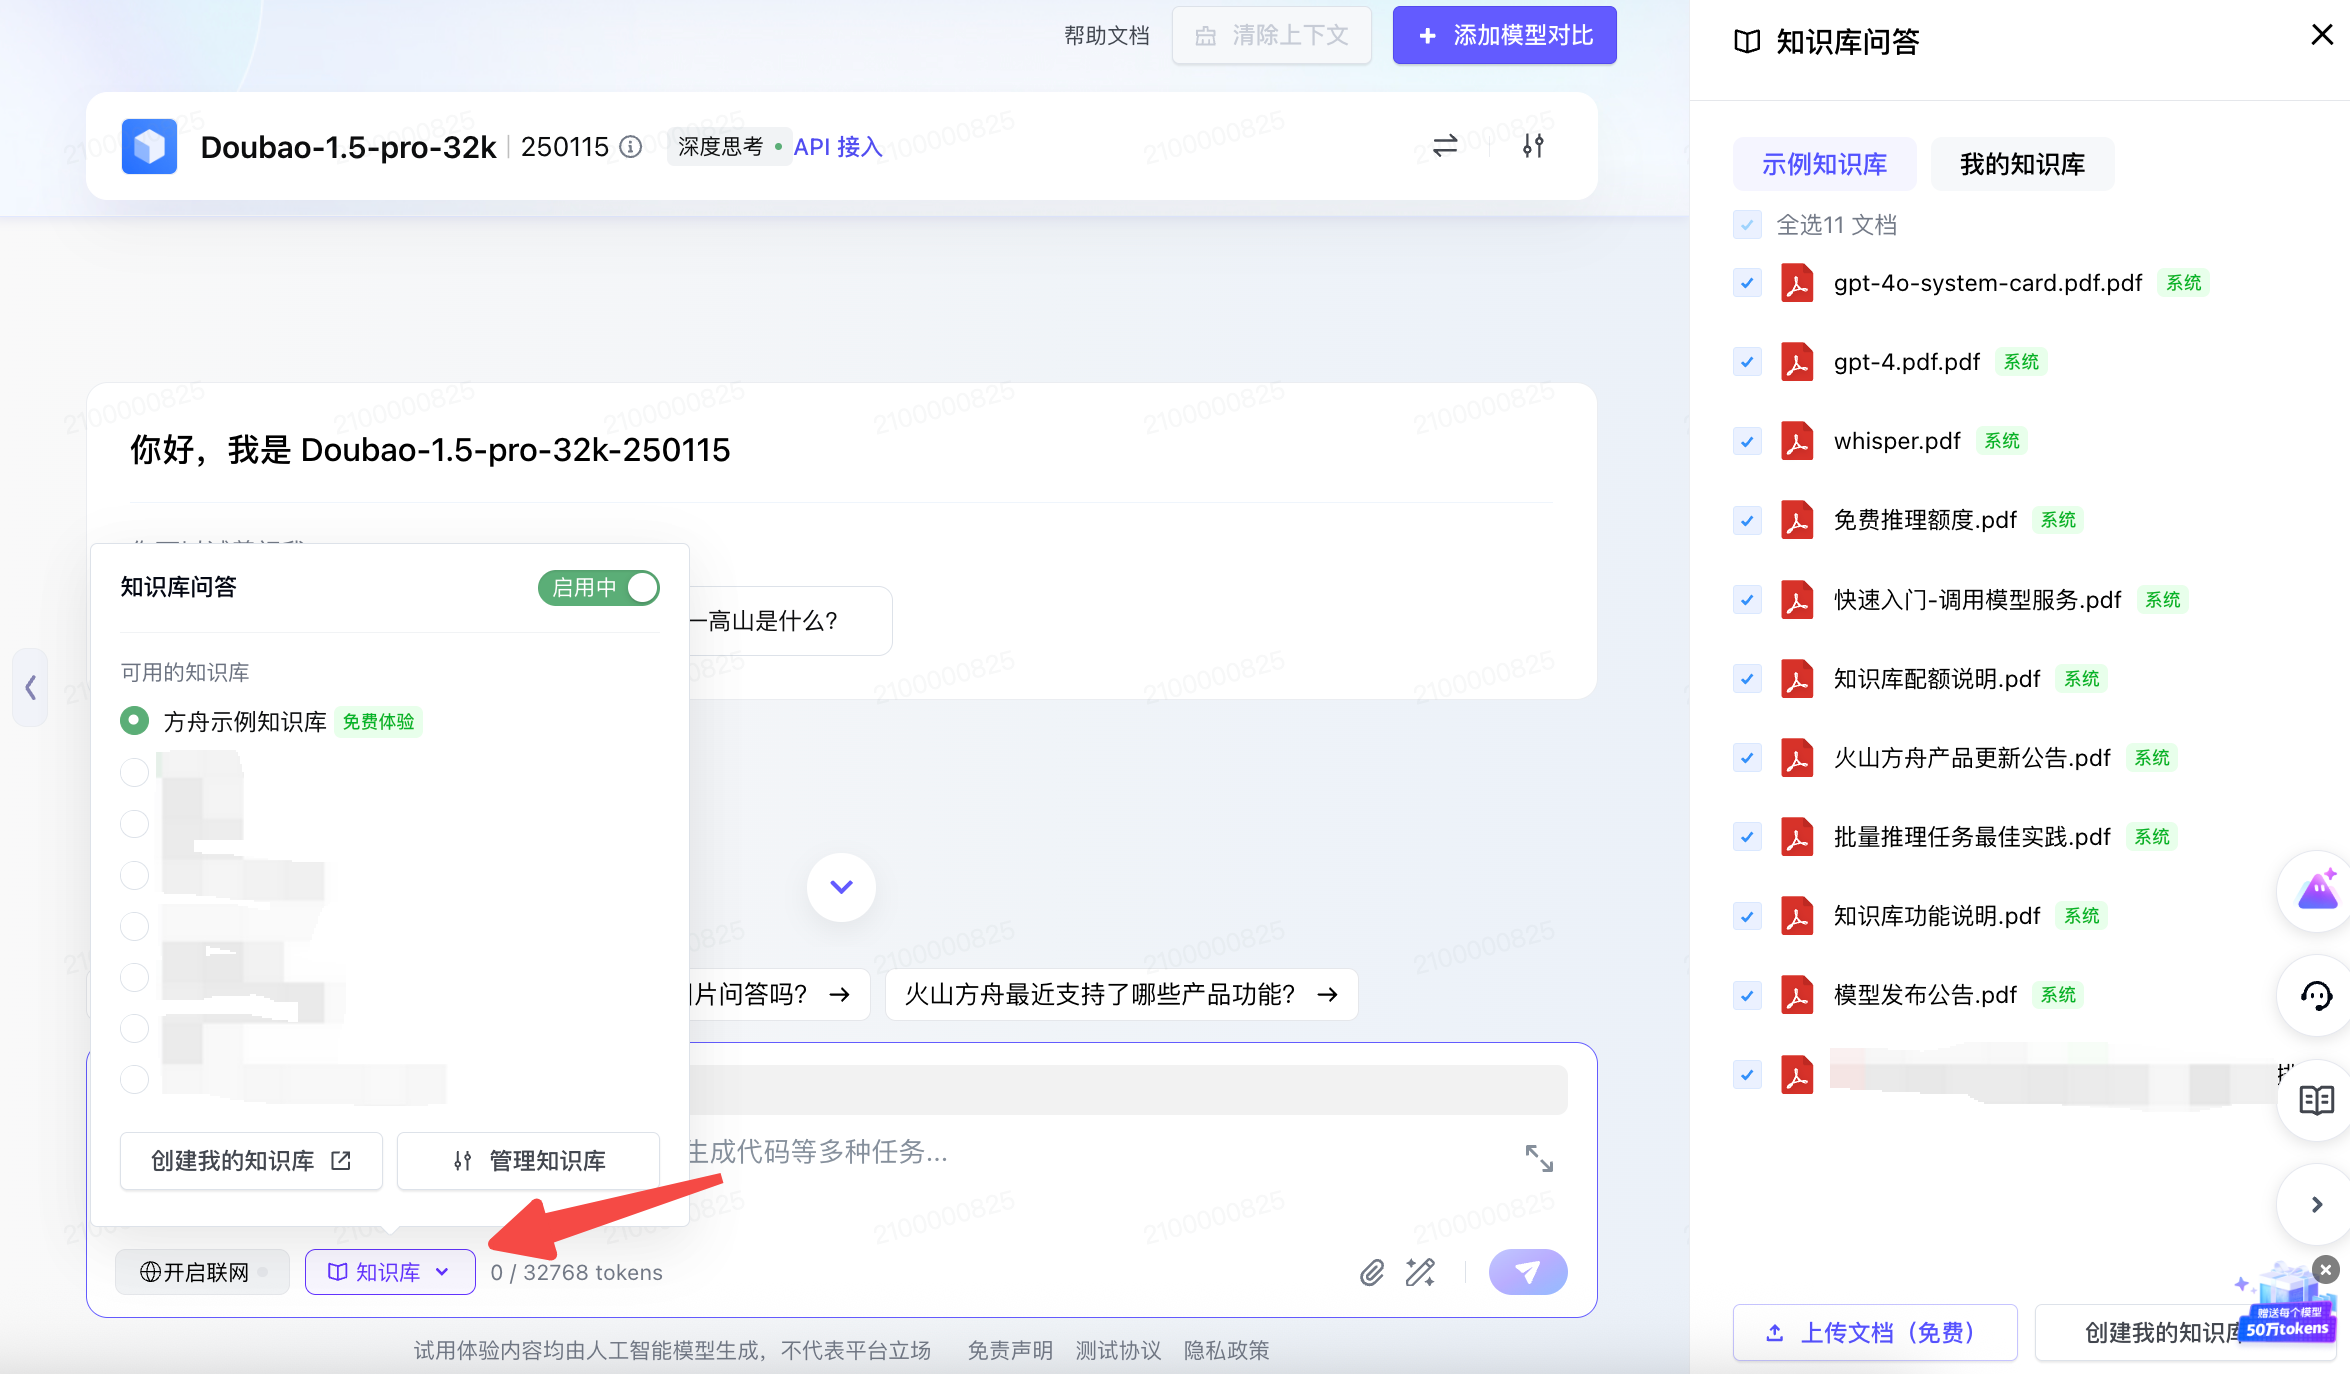Screen dimensions: 2350x1374
Task: Uncheck the 知识库配额说明.pdf checkbox
Action: [1747, 679]
